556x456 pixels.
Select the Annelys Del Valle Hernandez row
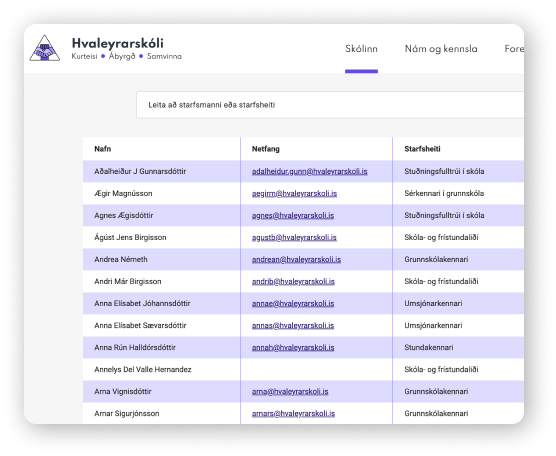pos(303,369)
